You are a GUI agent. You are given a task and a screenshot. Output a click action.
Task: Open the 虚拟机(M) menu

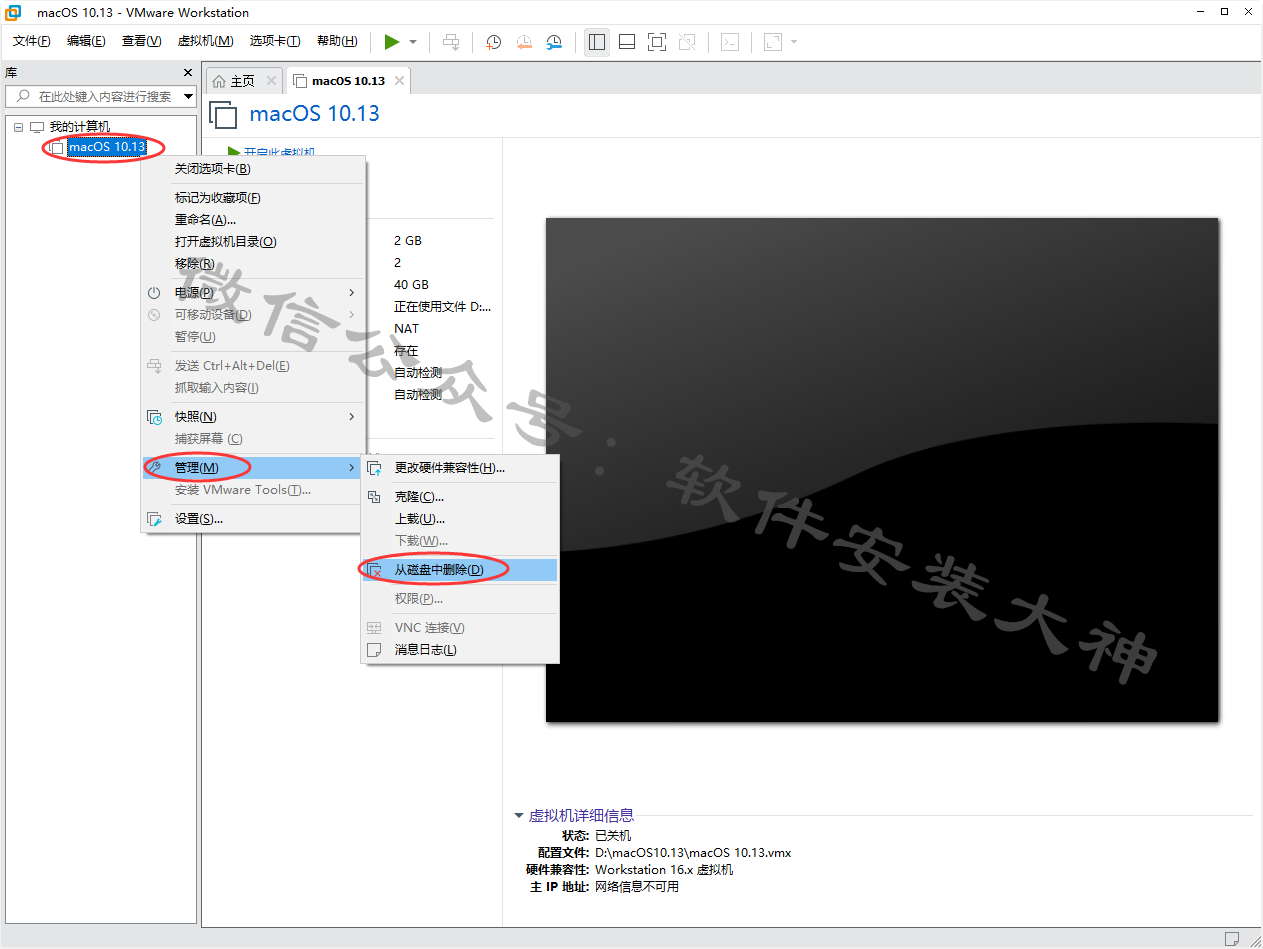point(205,41)
